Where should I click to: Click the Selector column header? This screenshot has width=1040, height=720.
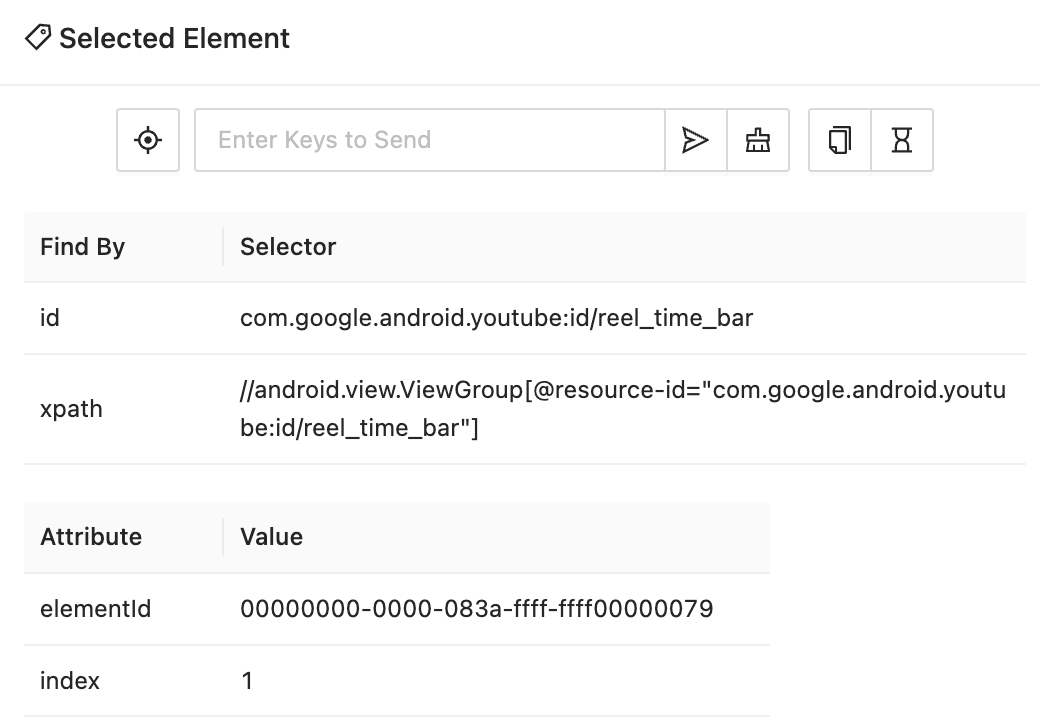[x=288, y=247]
